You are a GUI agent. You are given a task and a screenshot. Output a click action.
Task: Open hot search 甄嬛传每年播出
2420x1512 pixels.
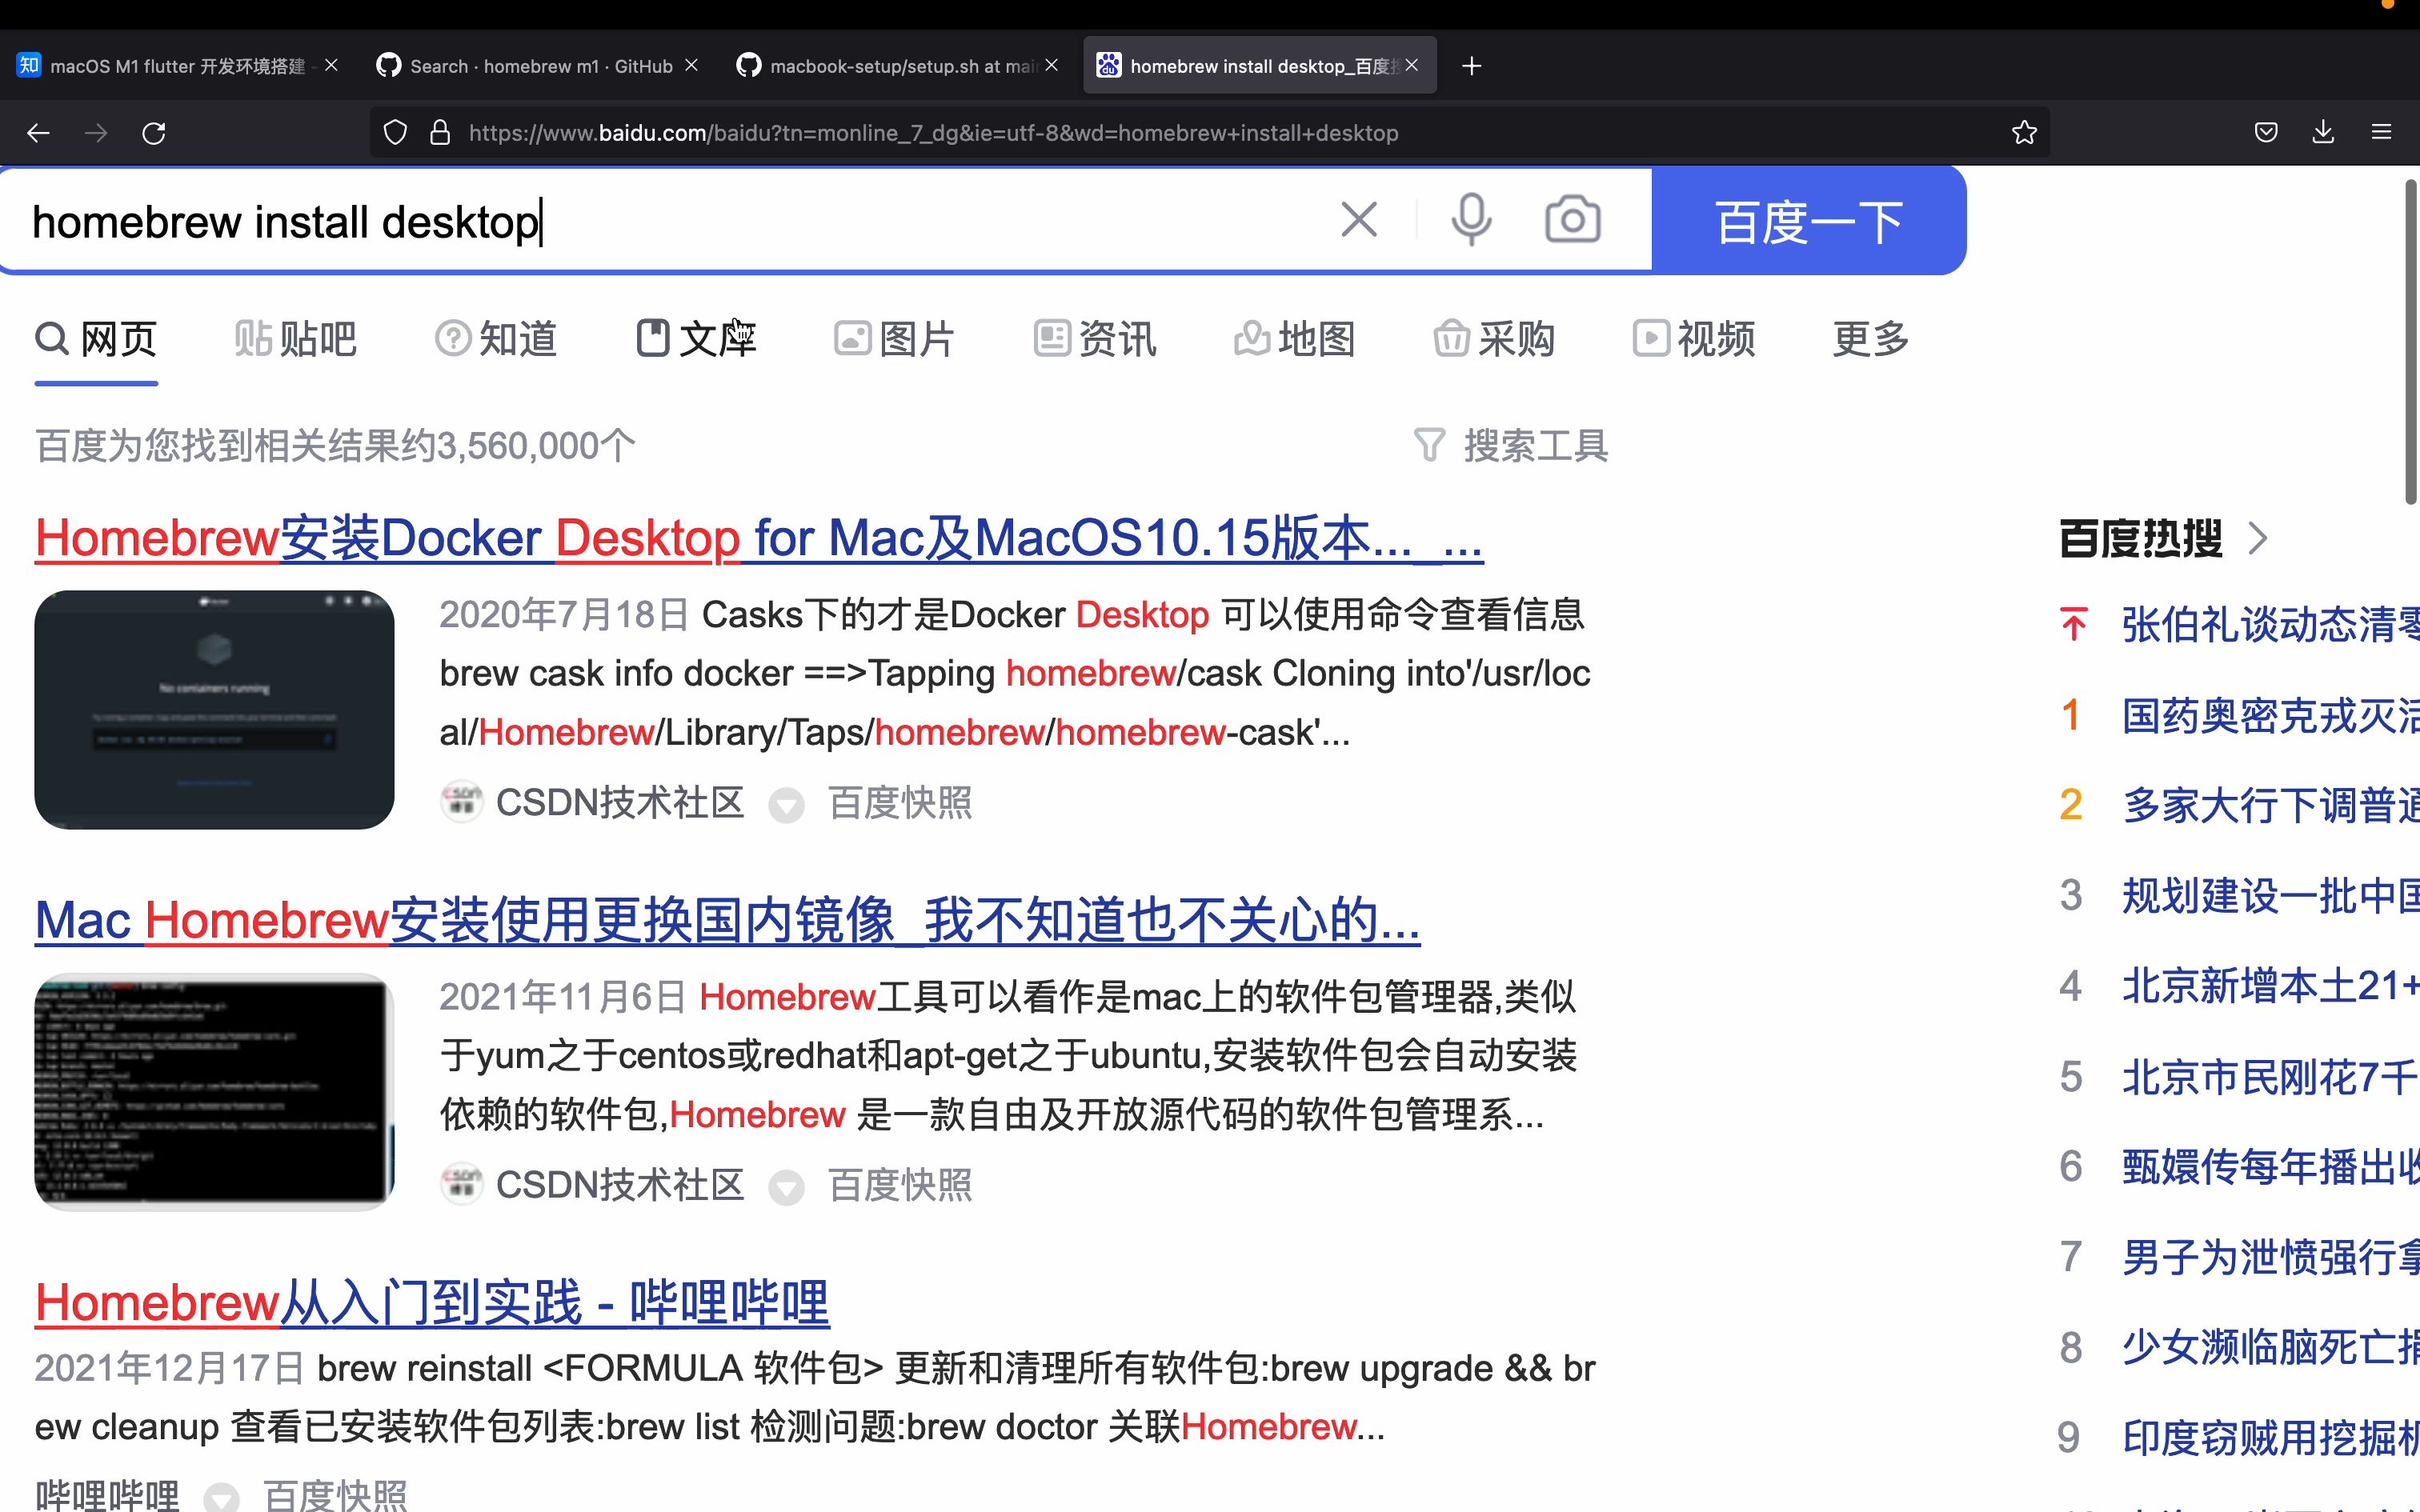[2270, 1166]
